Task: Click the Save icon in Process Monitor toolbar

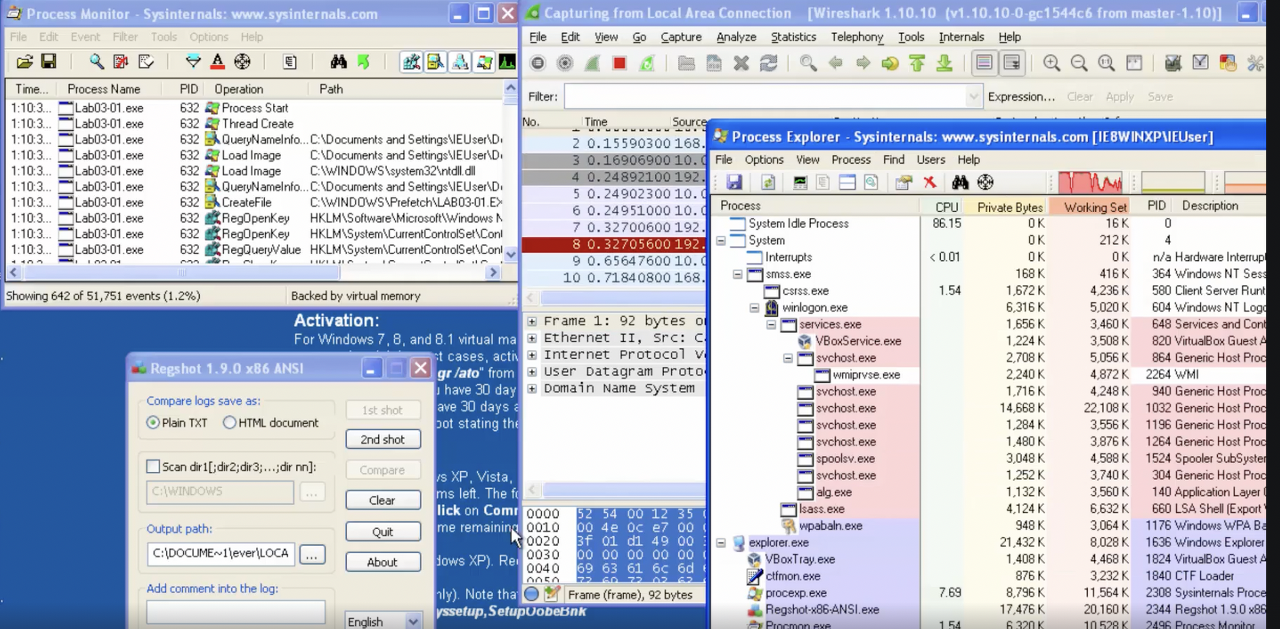Action: point(47,62)
